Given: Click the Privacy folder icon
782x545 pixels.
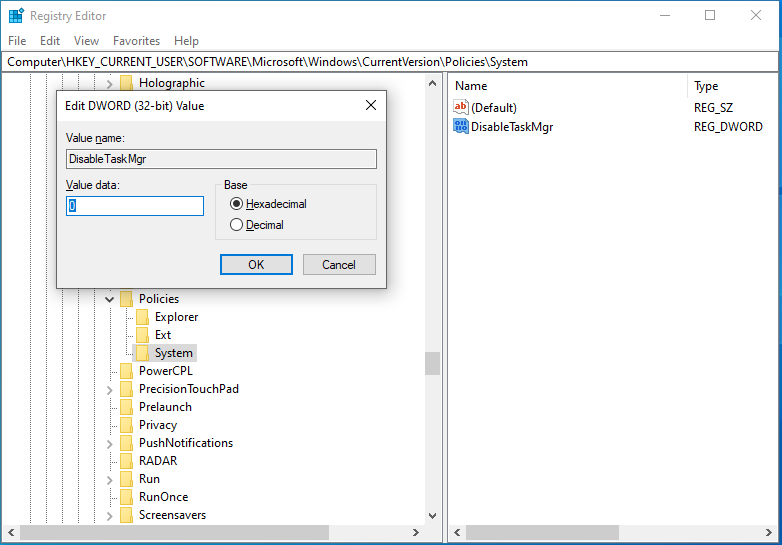Looking at the screenshot, I should click(x=127, y=425).
